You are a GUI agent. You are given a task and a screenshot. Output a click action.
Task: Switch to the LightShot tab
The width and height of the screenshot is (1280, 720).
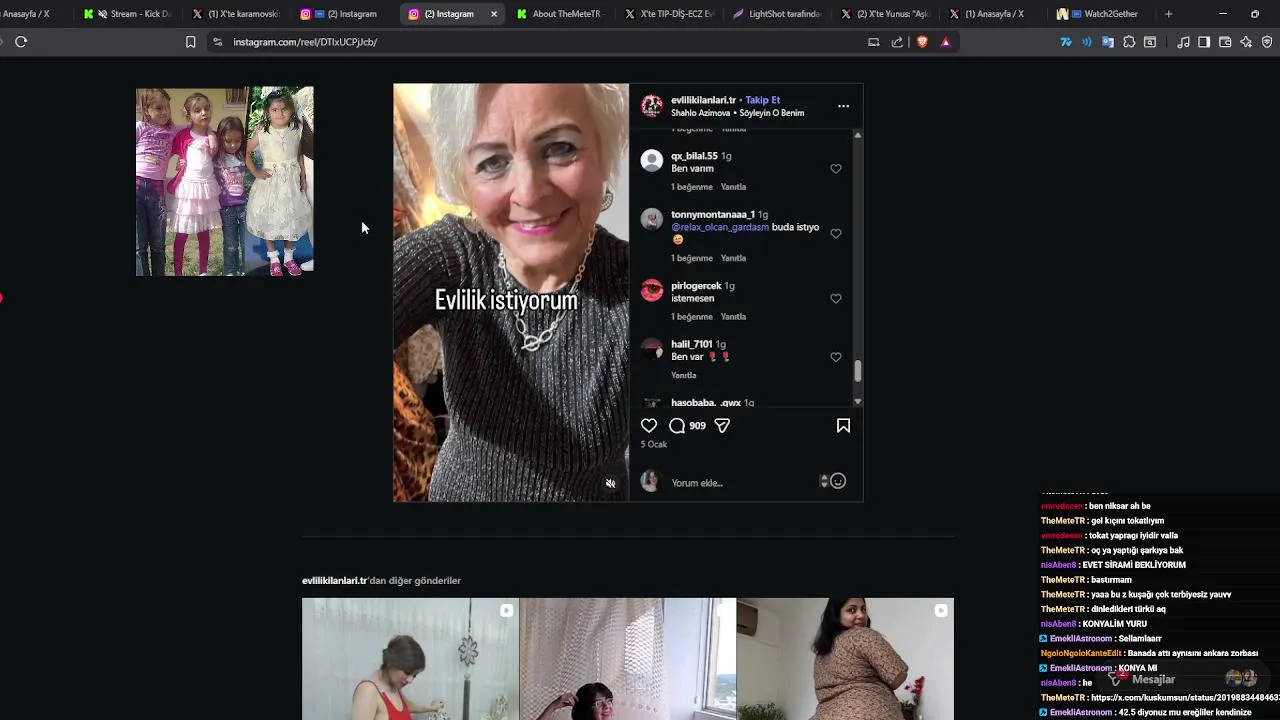pyautogui.click(x=775, y=14)
